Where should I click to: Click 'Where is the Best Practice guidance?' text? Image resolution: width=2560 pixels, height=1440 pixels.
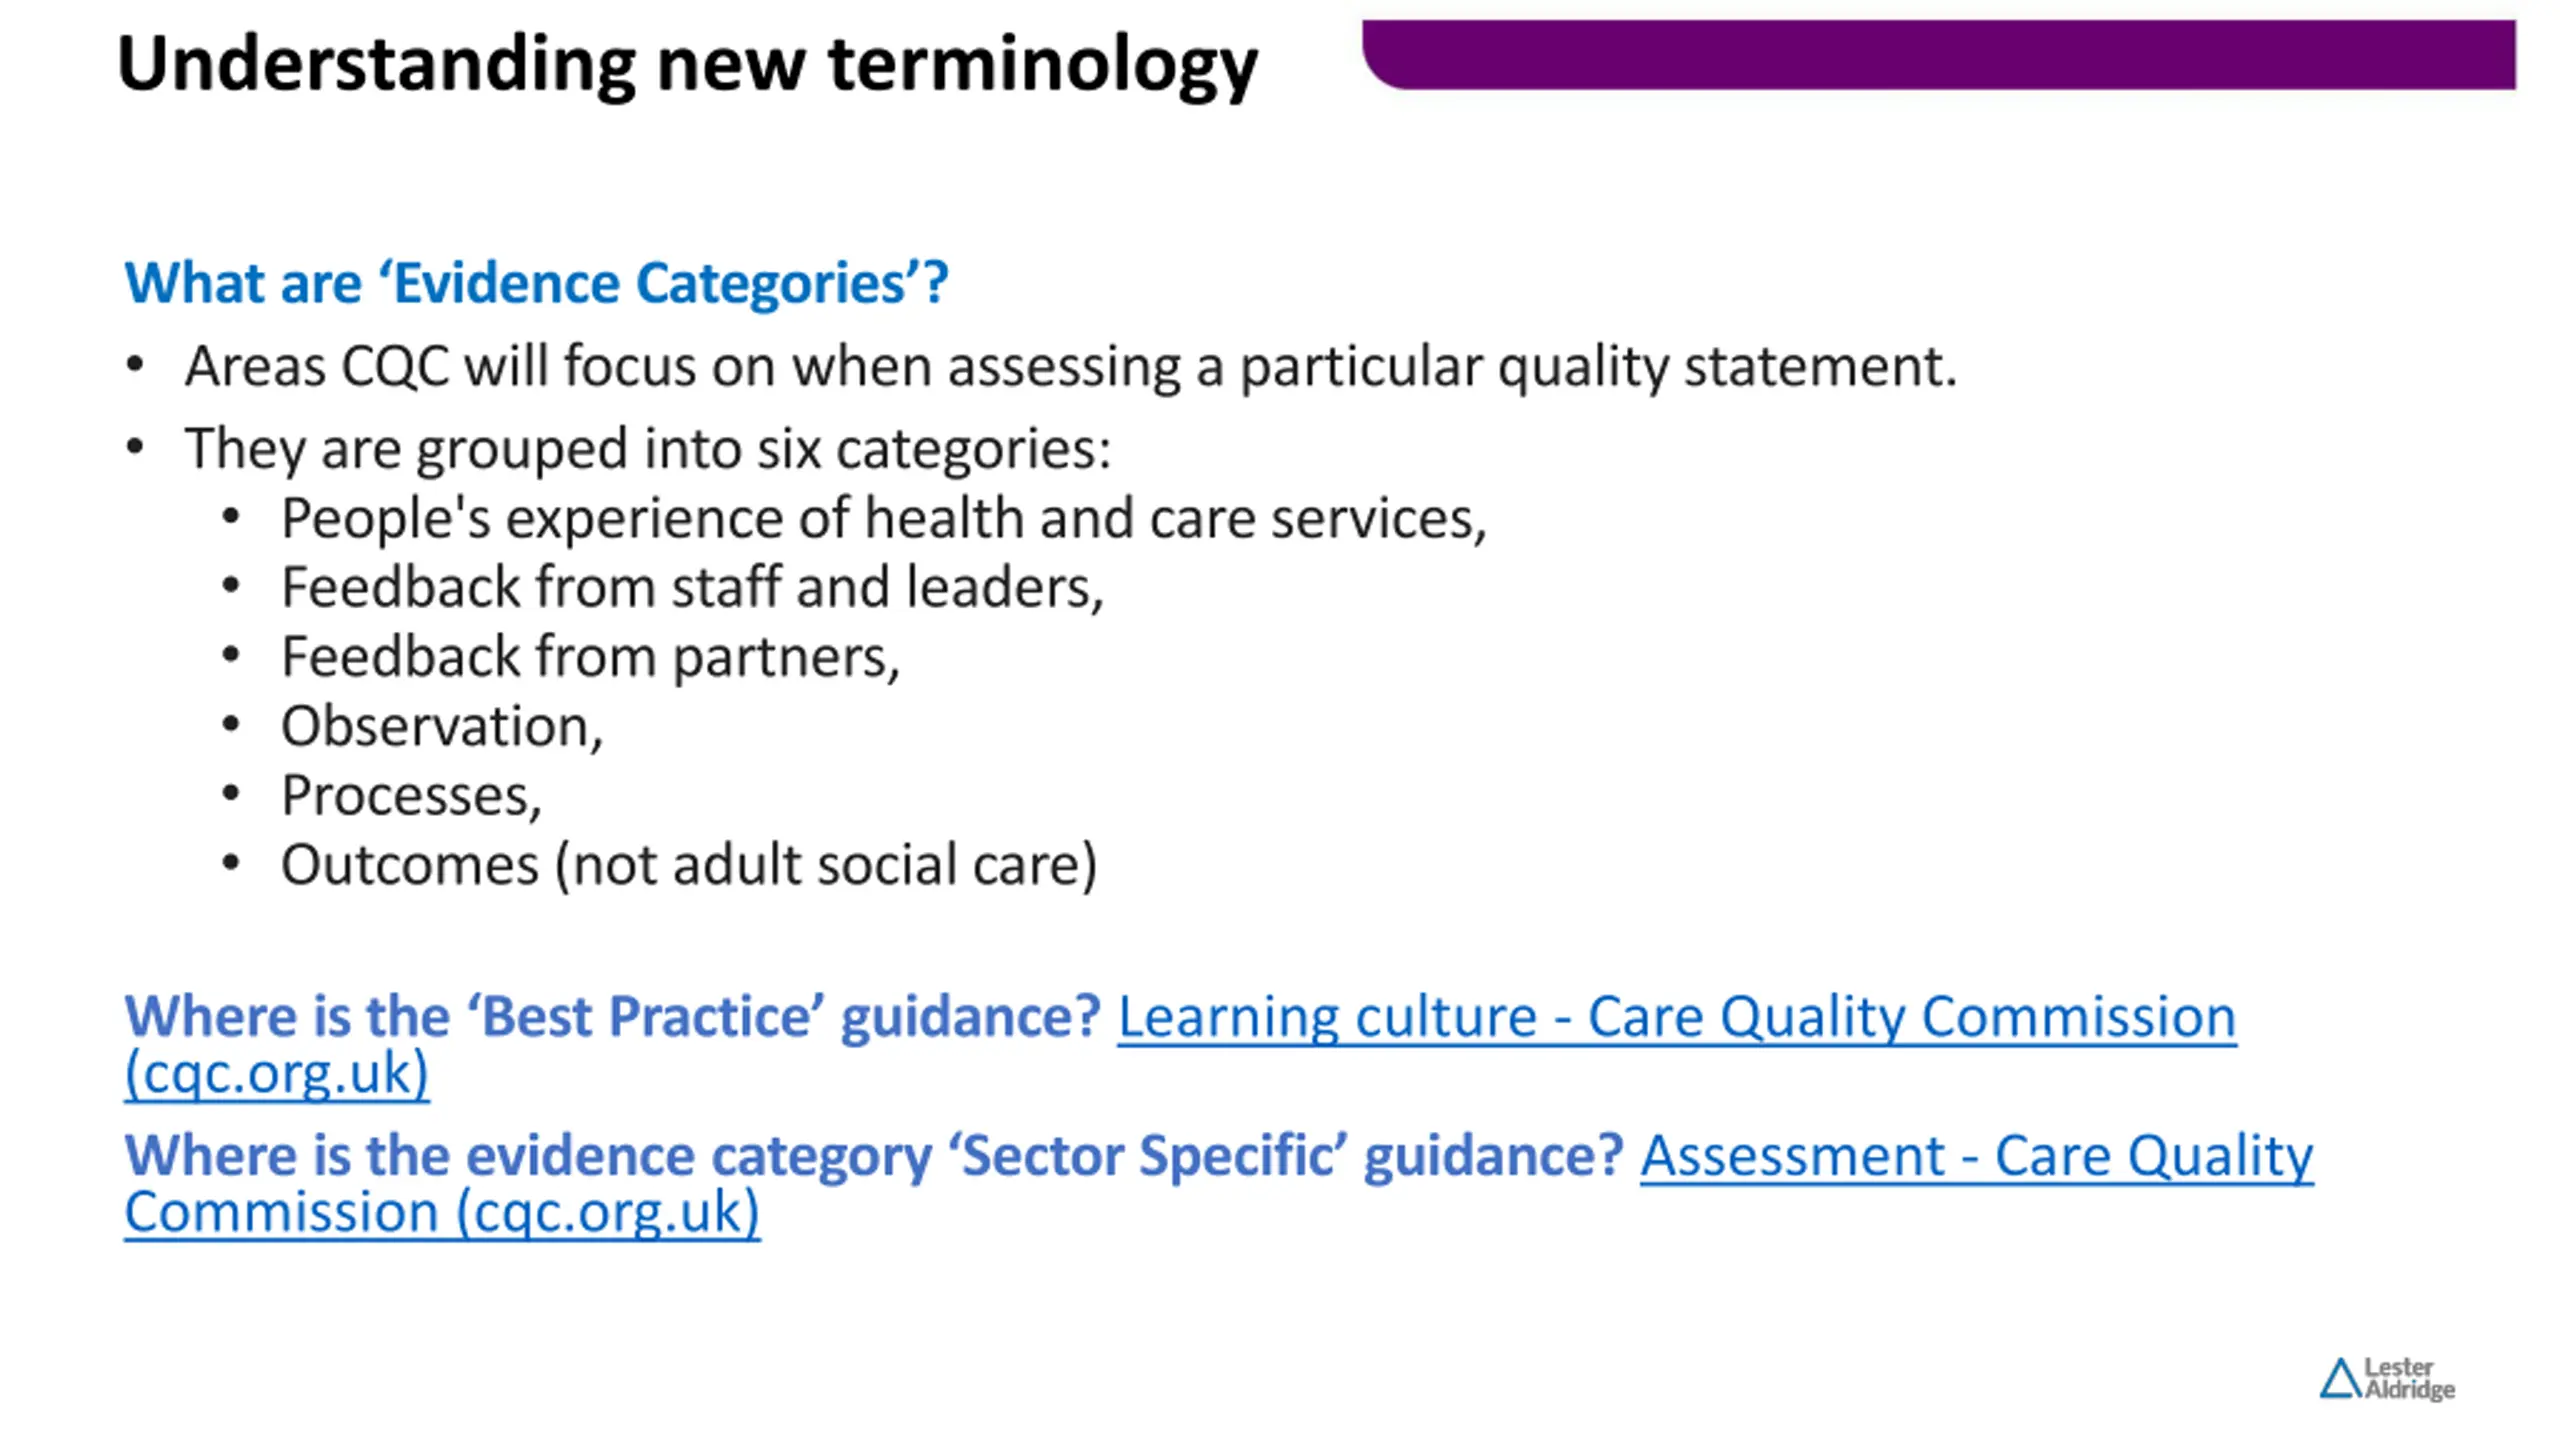(x=612, y=1017)
